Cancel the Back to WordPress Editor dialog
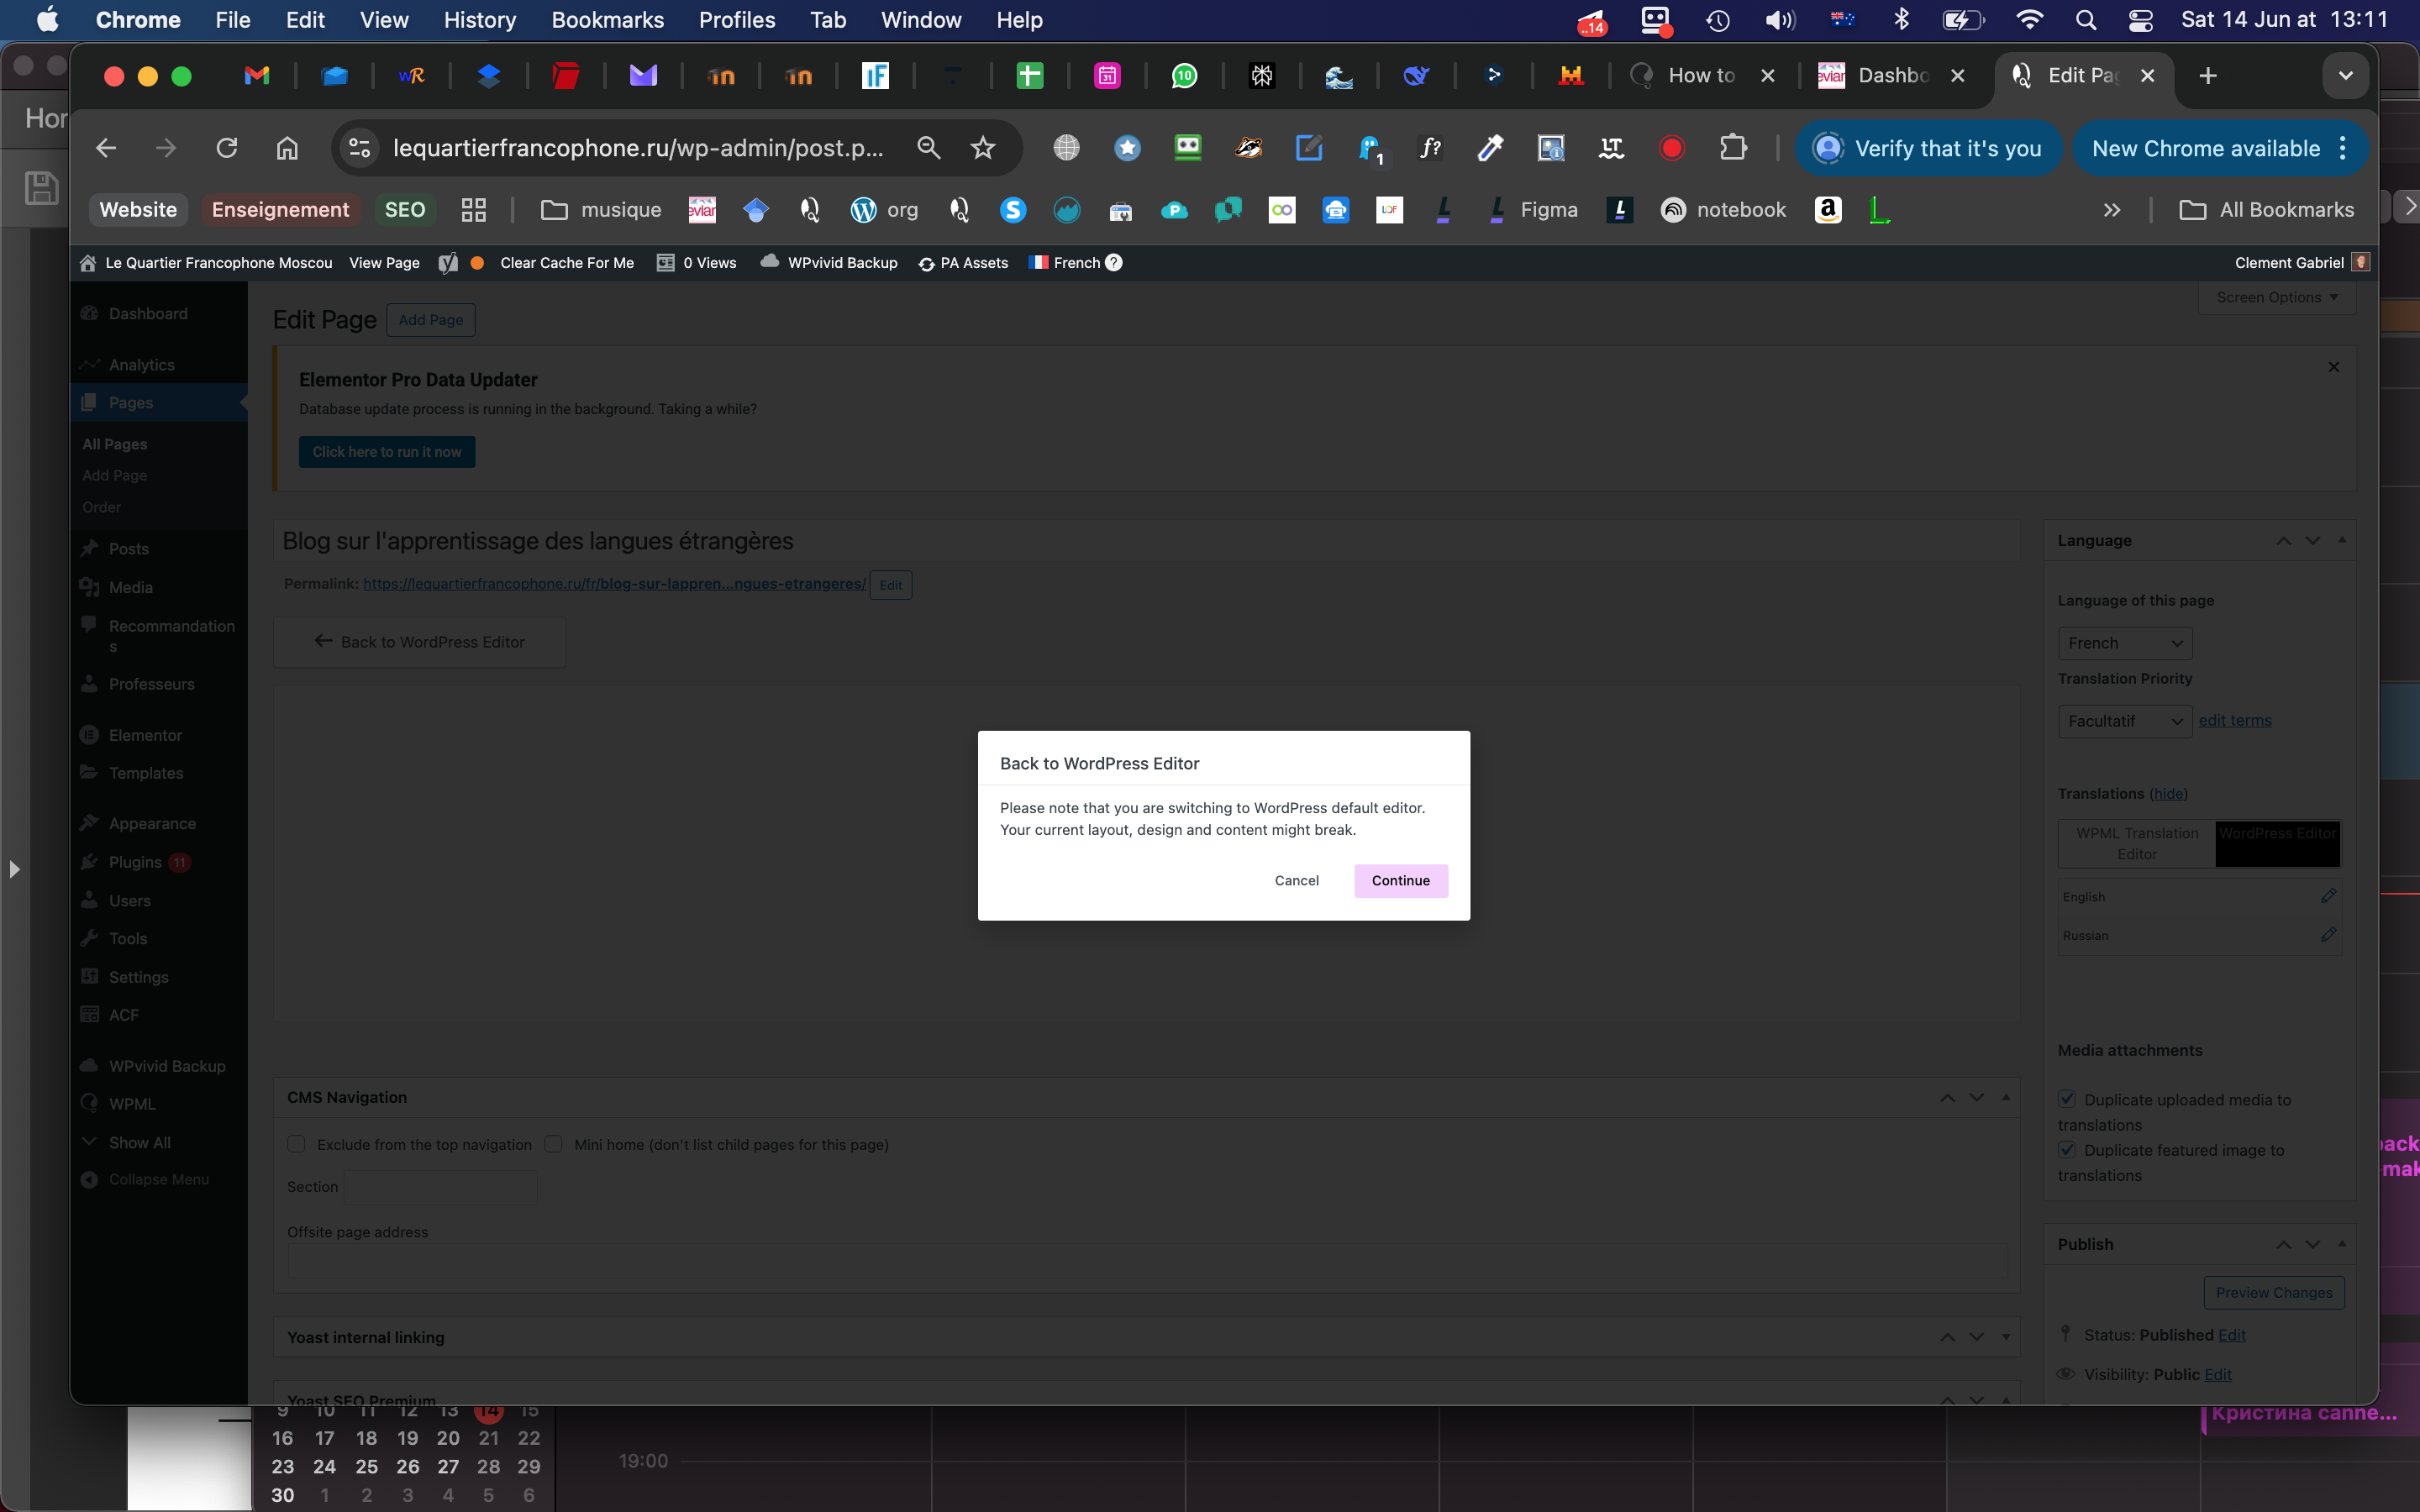 click(x=1296, y=880)
